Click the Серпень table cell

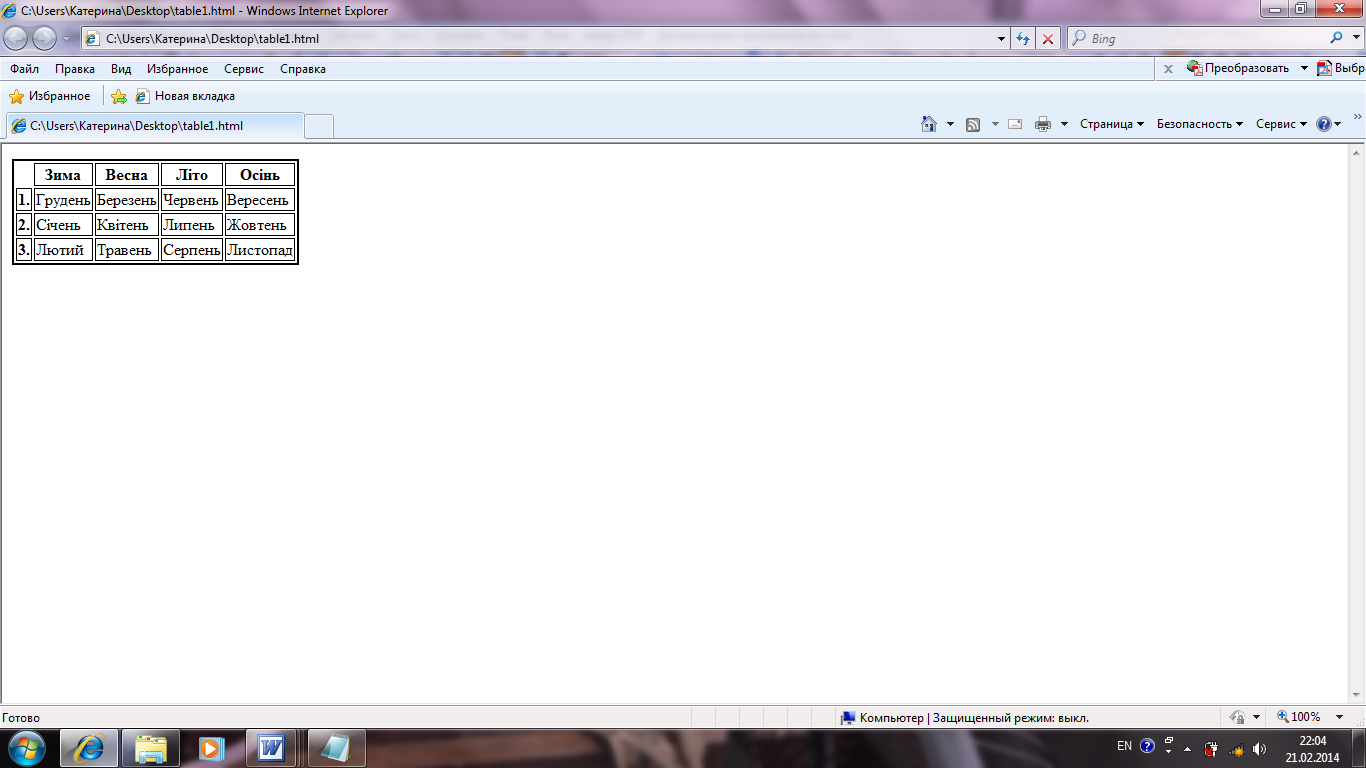192,250
